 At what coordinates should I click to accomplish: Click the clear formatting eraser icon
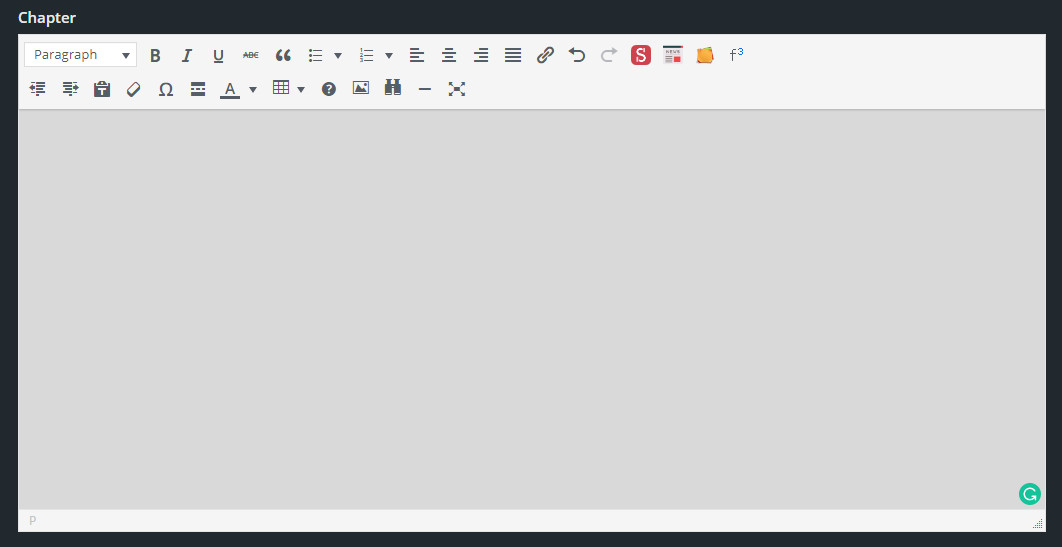tap(133, 89)
